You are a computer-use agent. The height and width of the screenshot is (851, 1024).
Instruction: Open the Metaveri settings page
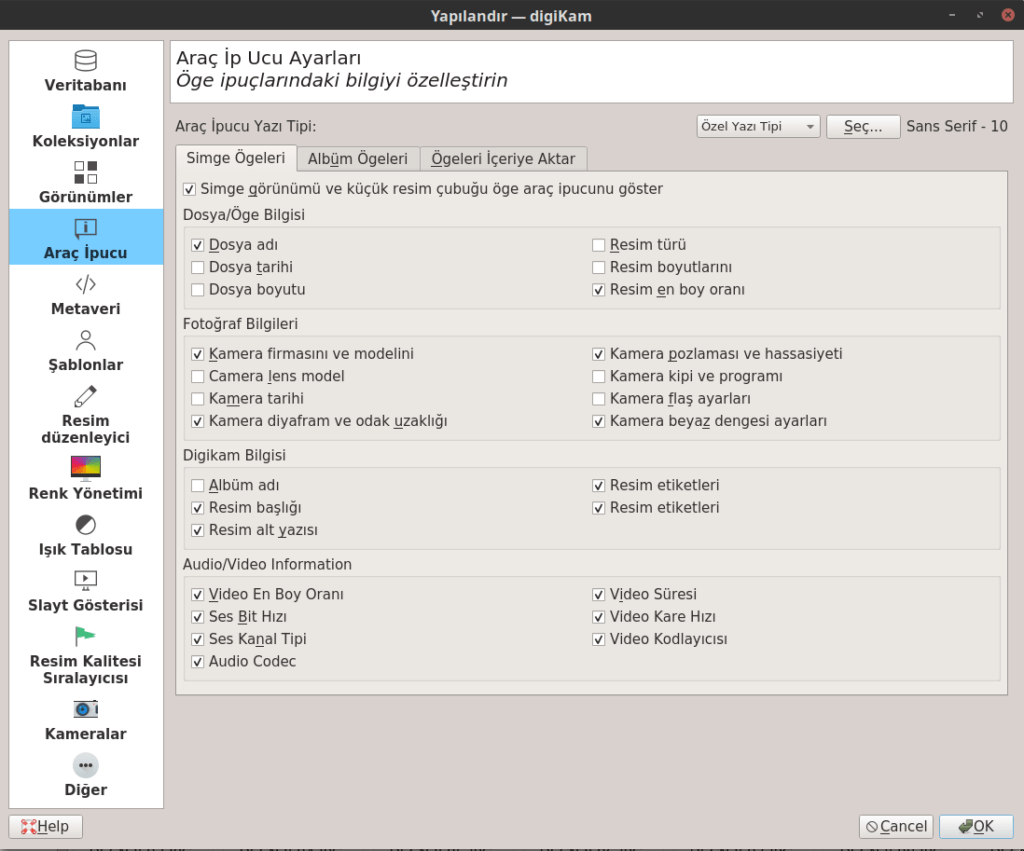(86, 294)
